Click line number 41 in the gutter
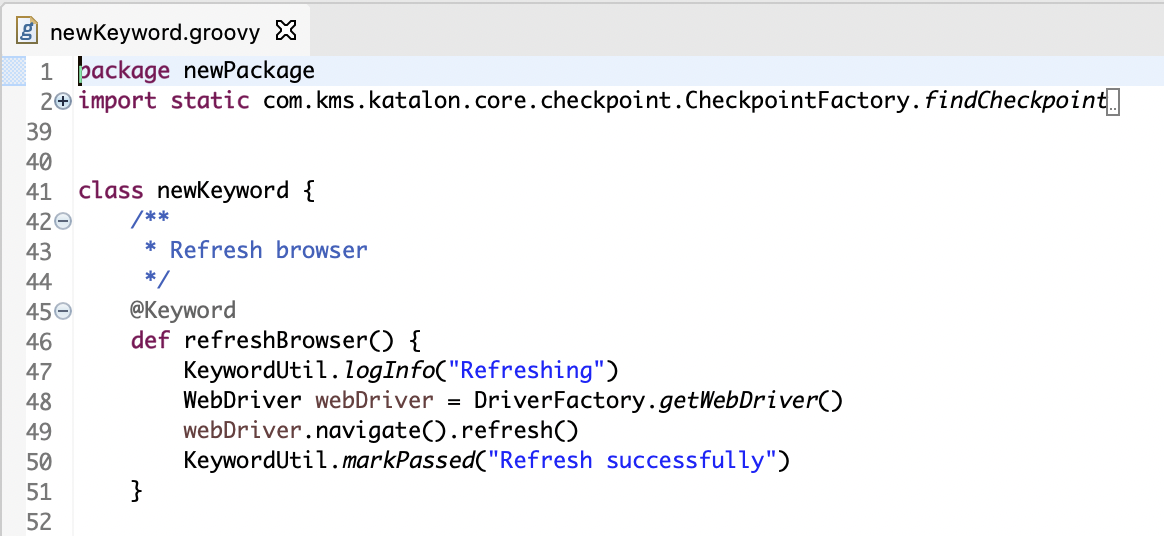This screenshot has height=536, width=1164. point(39,191)
